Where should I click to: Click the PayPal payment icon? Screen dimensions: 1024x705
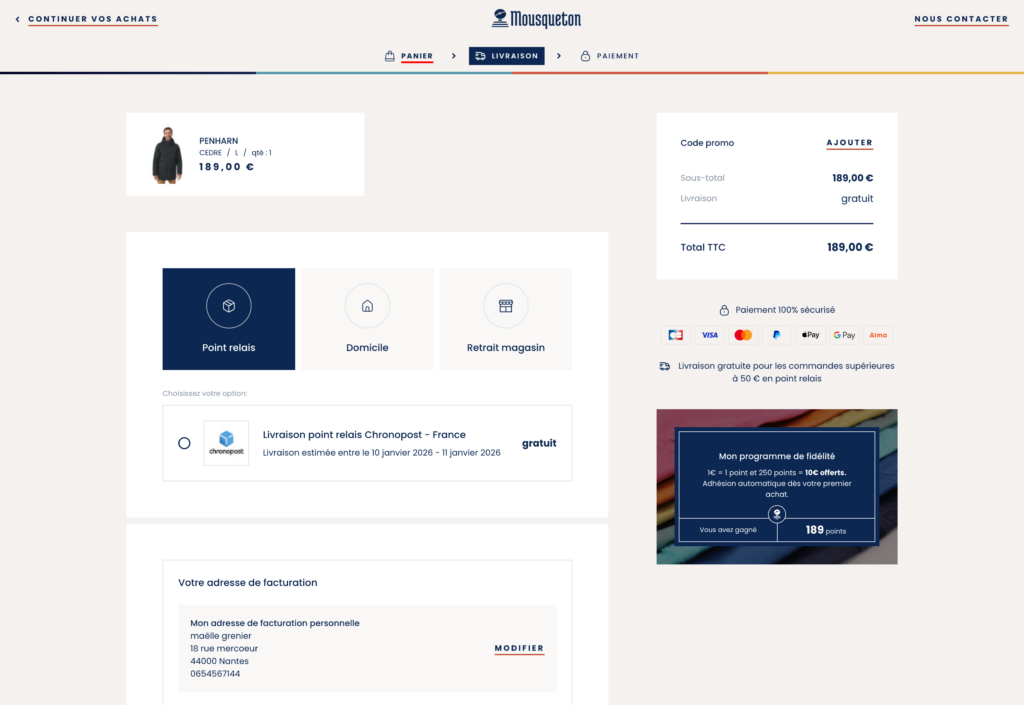click(x=776, y=335)
